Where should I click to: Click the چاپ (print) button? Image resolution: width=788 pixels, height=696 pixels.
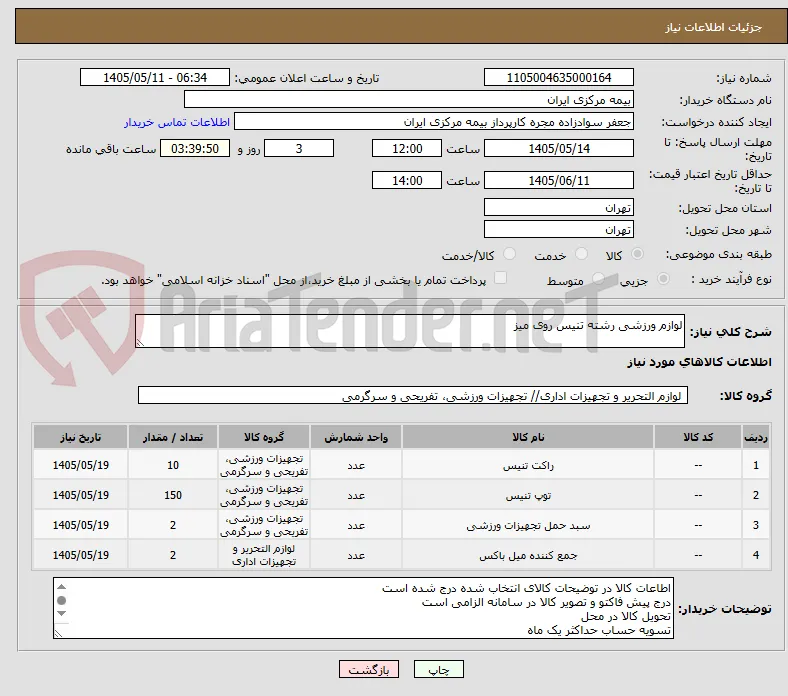(438, 669)
